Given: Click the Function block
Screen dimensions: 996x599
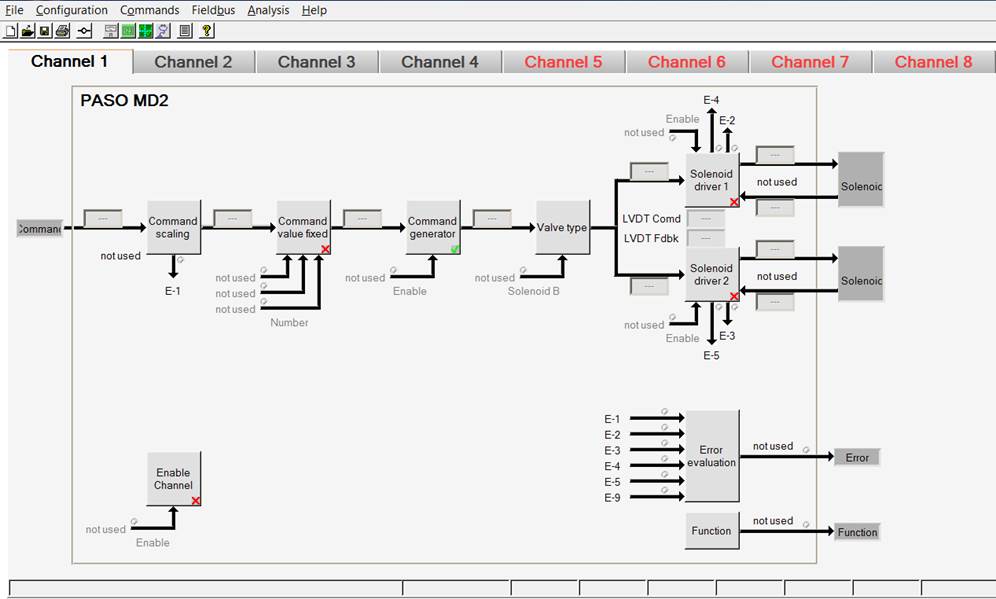Looking at the screenshot, I should point(711,531).
